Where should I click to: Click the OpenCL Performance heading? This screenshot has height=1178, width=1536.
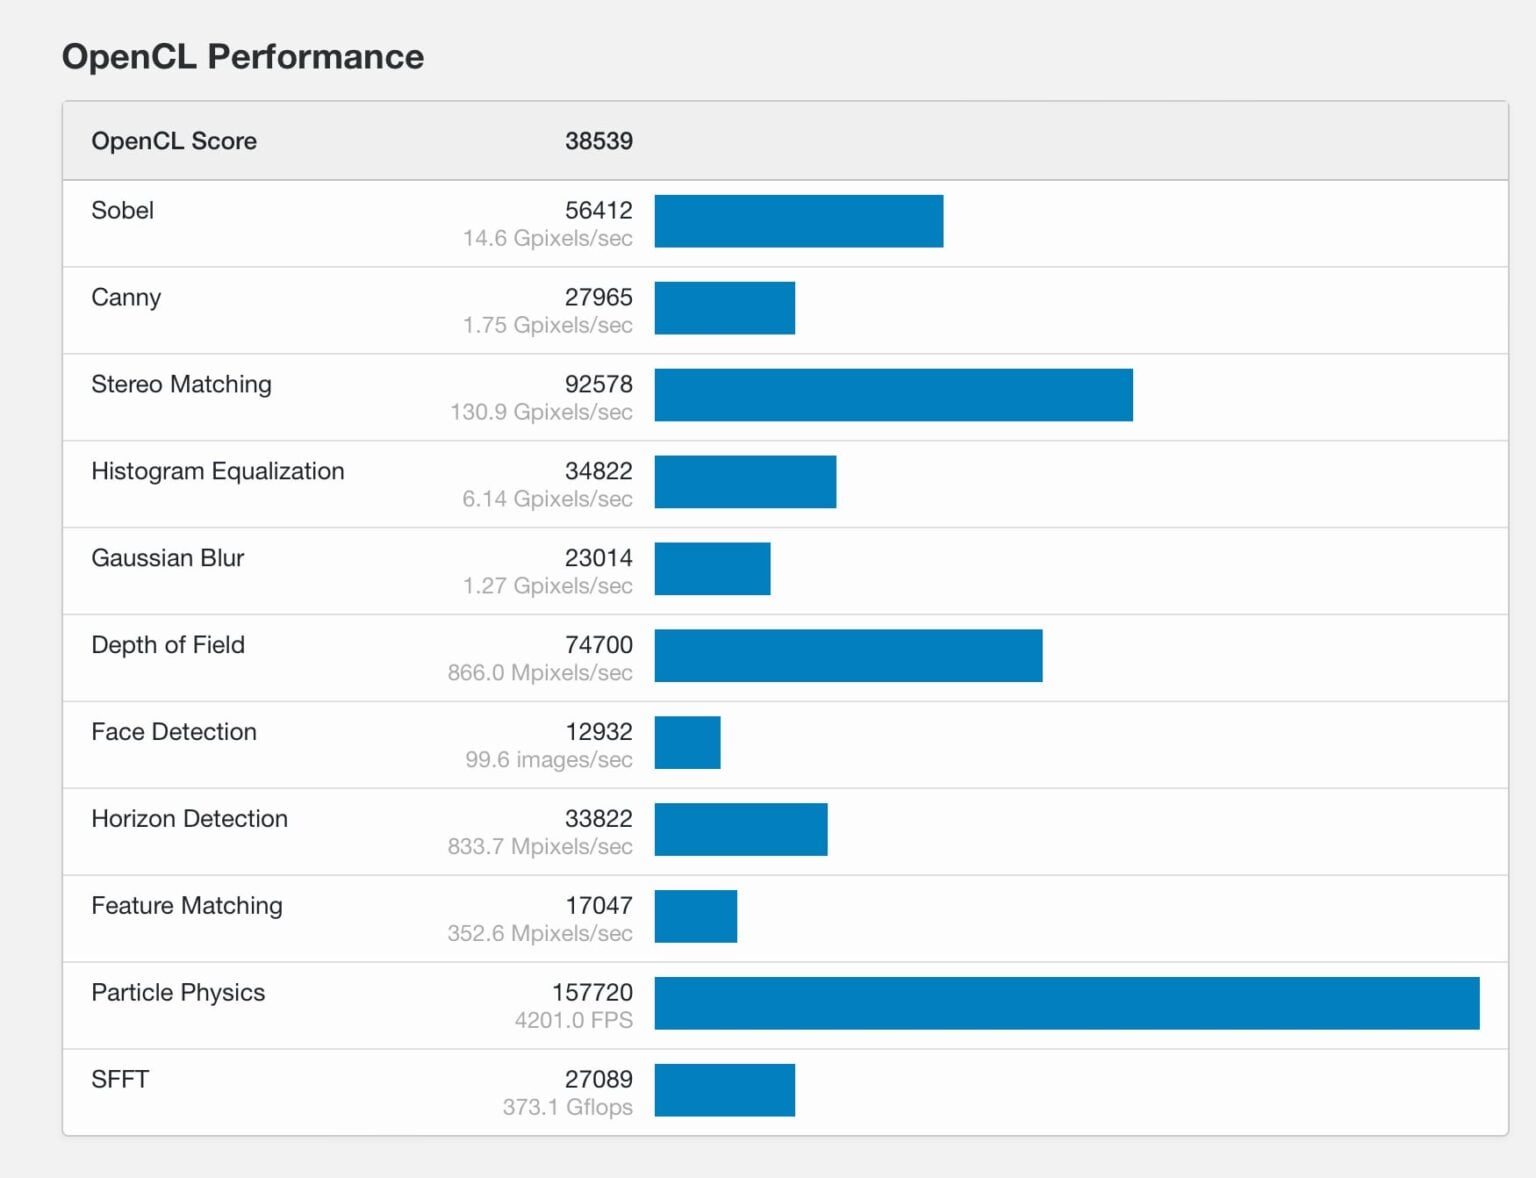pyautogui.click(x=243, y=57)
